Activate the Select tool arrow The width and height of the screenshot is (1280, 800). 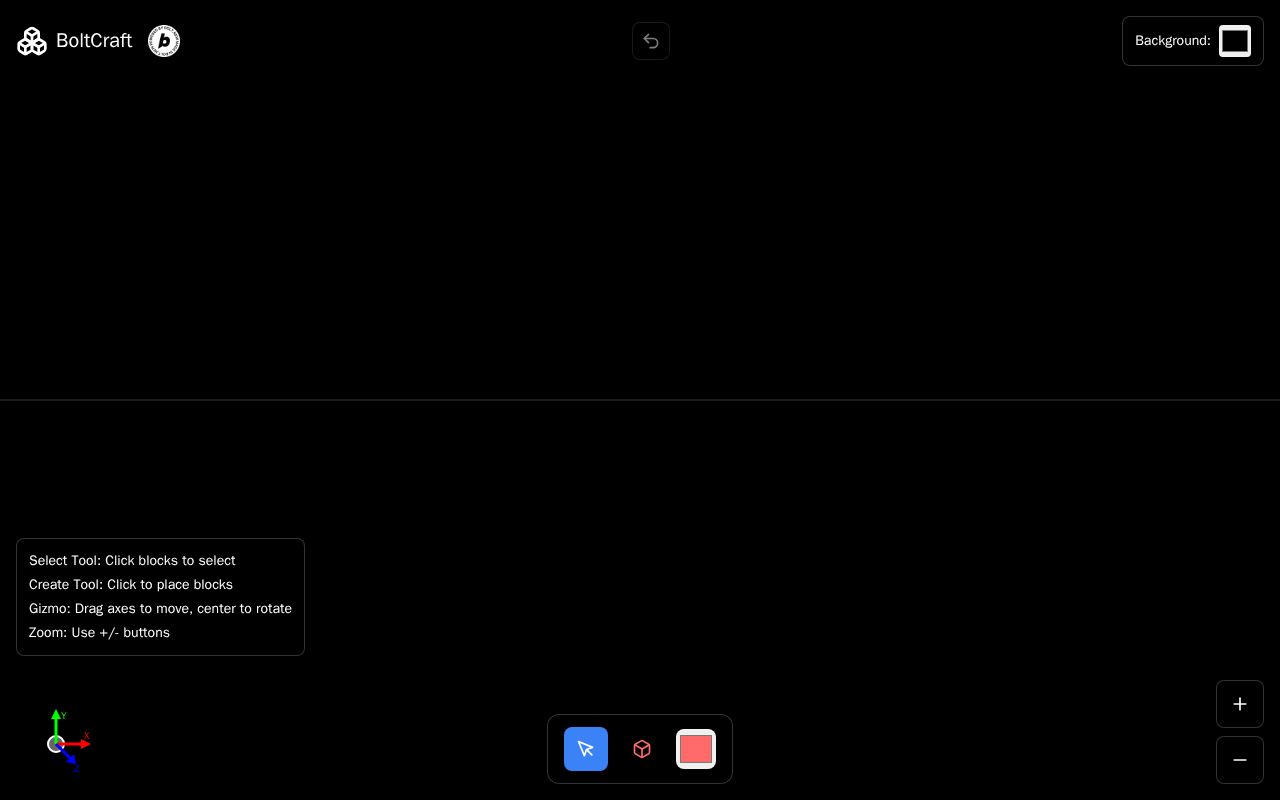586,749
